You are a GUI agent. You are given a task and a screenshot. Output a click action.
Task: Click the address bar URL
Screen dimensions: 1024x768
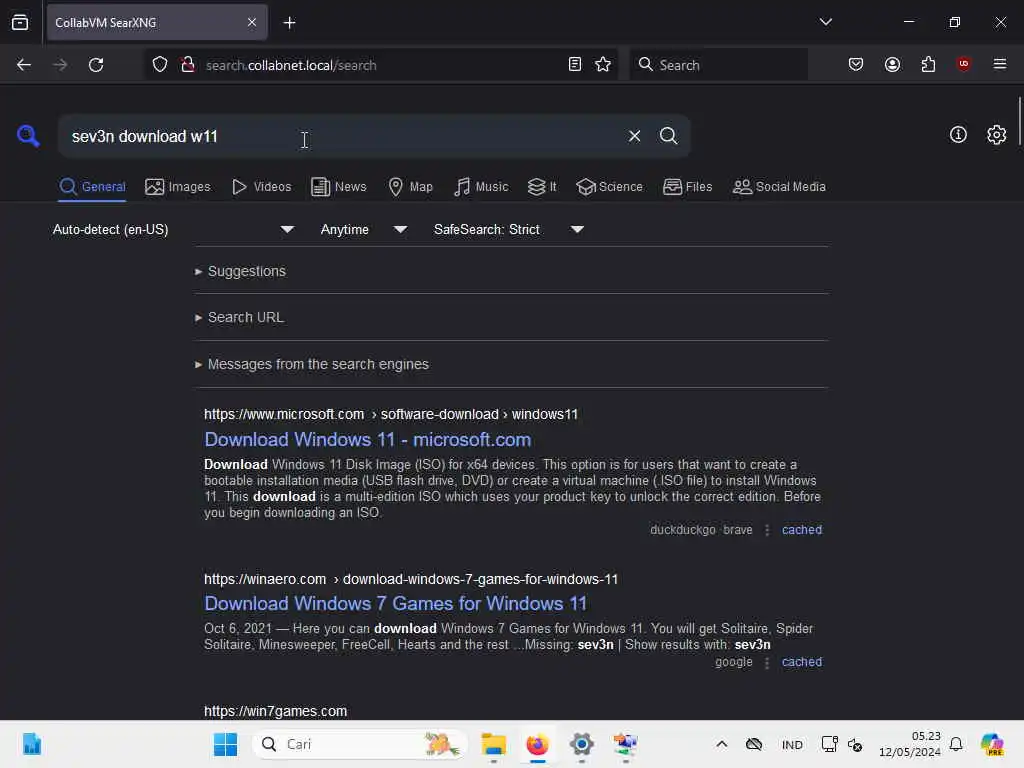pos(291,65)
